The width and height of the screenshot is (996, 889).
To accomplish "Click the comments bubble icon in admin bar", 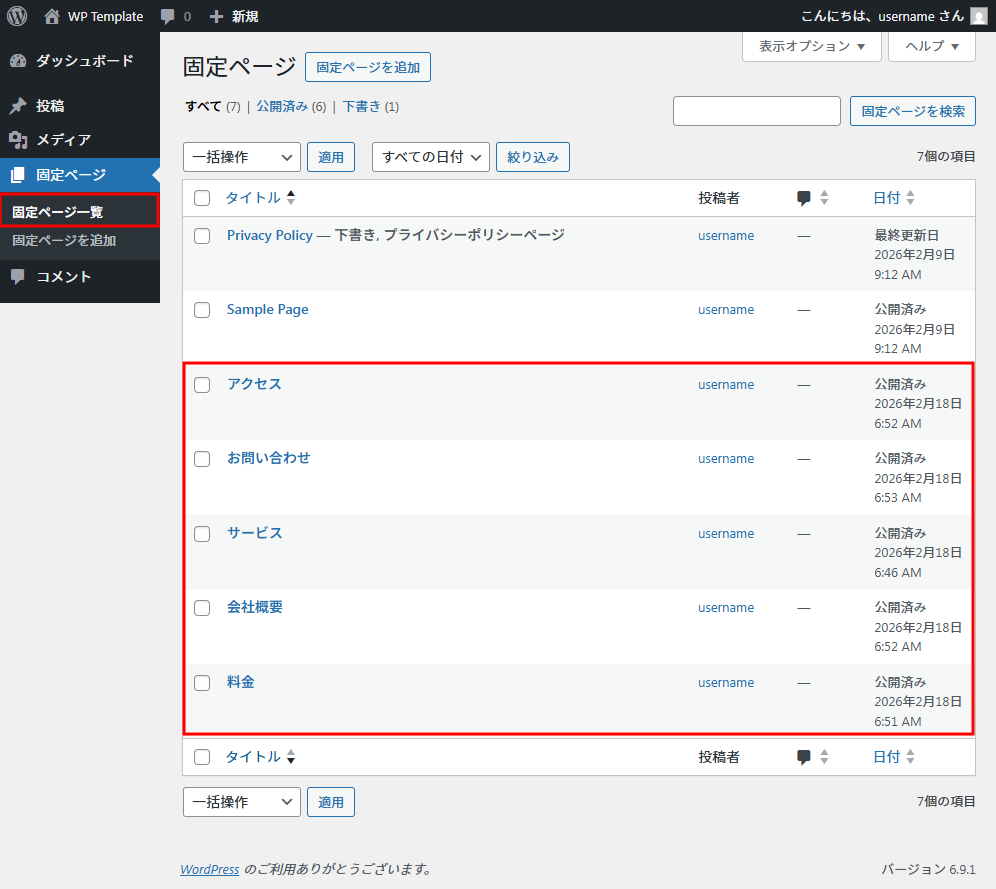I will point(168,16).
